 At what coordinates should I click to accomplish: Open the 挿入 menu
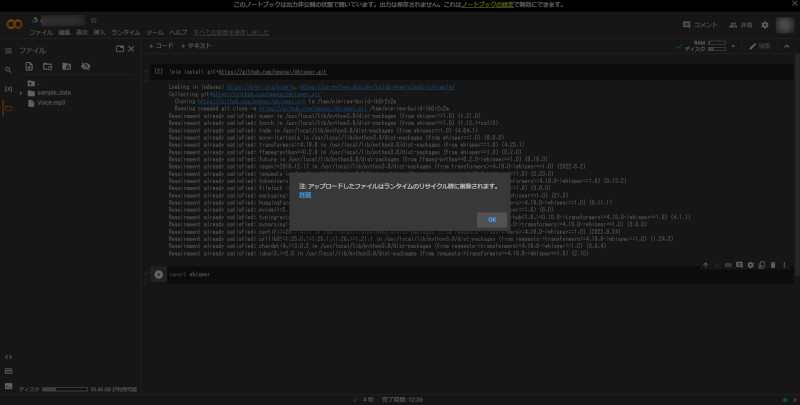click(99, 33)
